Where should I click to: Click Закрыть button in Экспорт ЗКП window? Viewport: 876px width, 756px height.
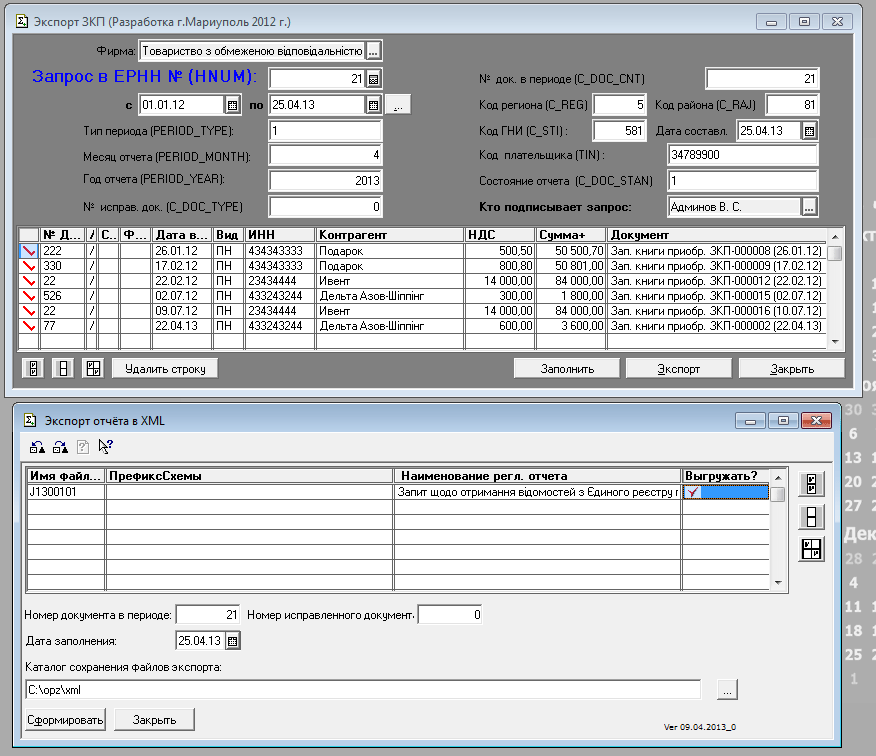[792, 369]
